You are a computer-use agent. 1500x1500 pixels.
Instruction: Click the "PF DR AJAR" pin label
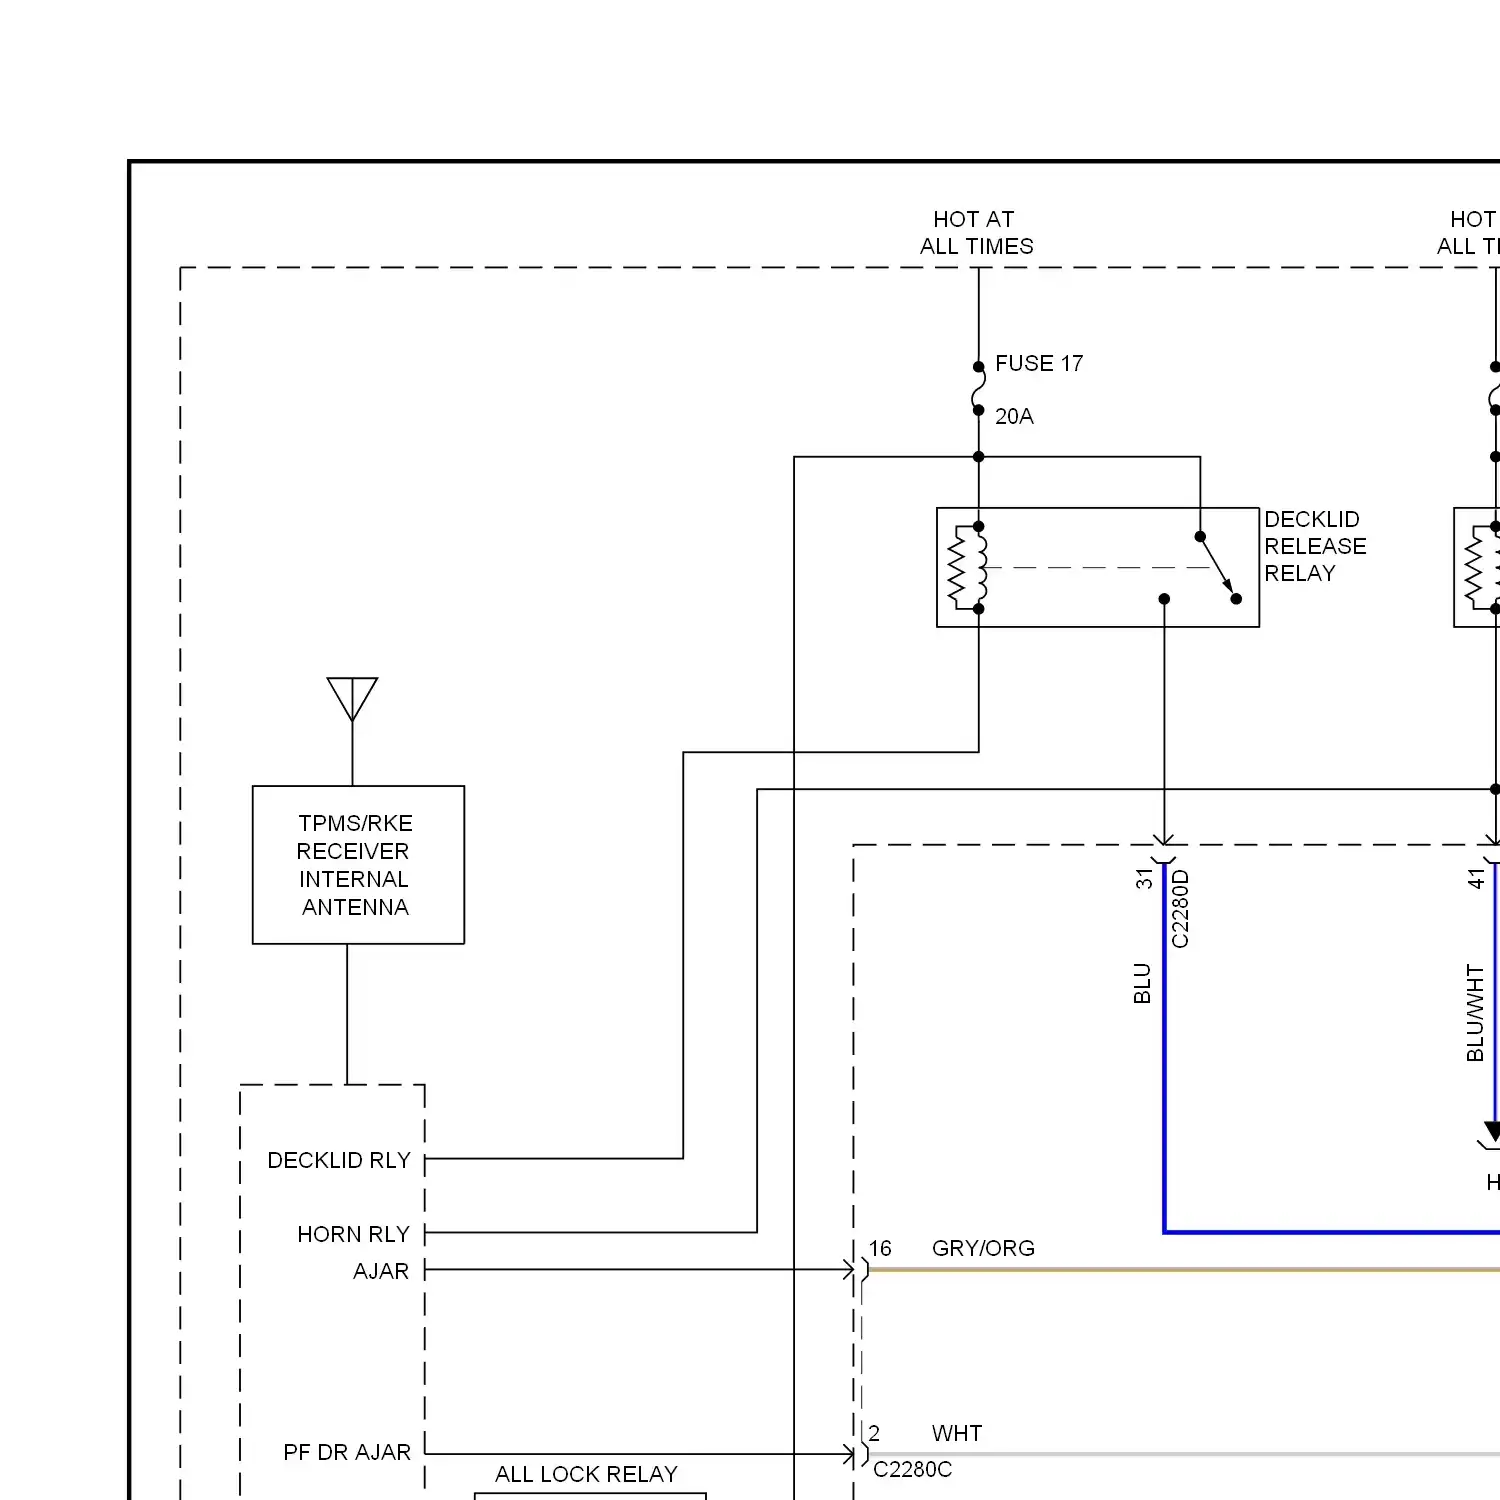(x=347, y=1452)
